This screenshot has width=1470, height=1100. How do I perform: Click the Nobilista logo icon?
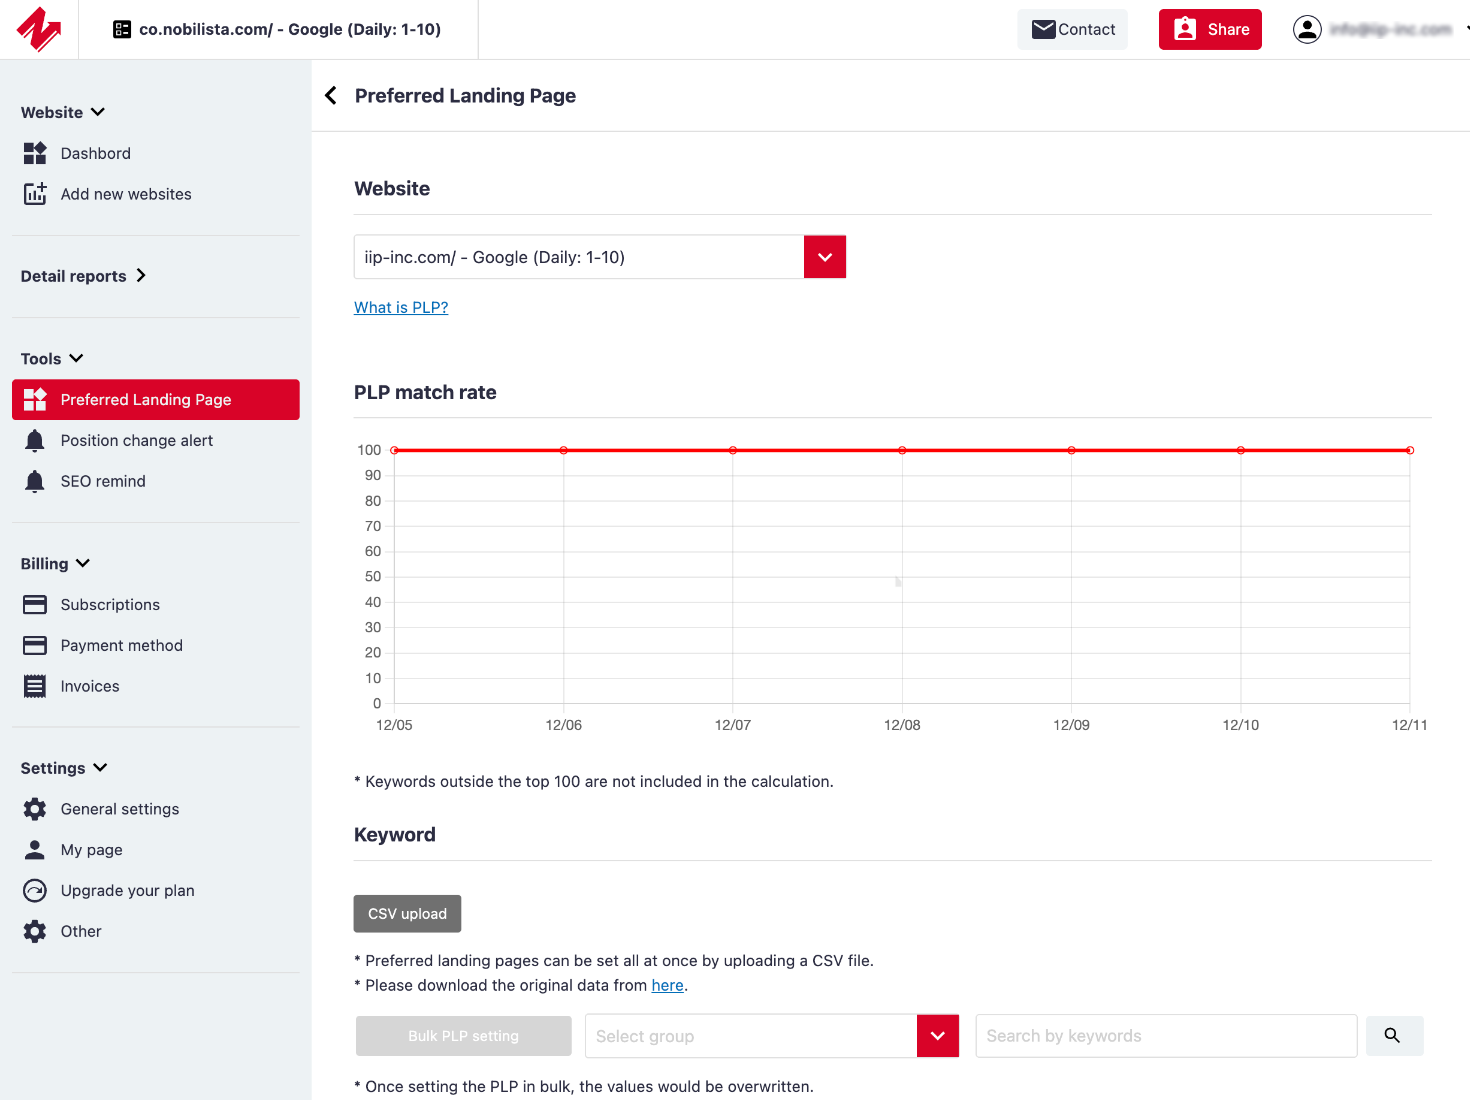click(x=38, y=29)
